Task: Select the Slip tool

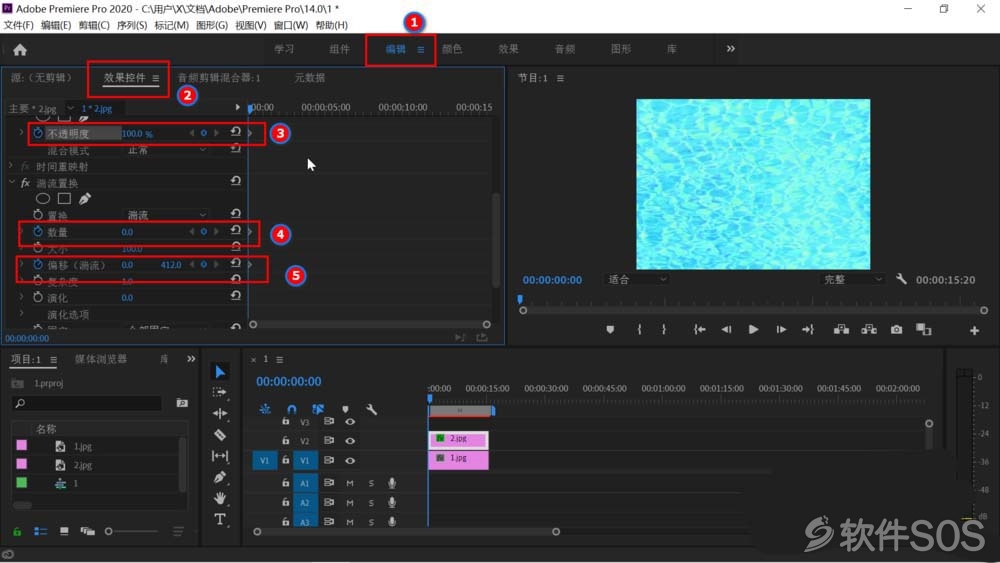Action: click(219, 455)
